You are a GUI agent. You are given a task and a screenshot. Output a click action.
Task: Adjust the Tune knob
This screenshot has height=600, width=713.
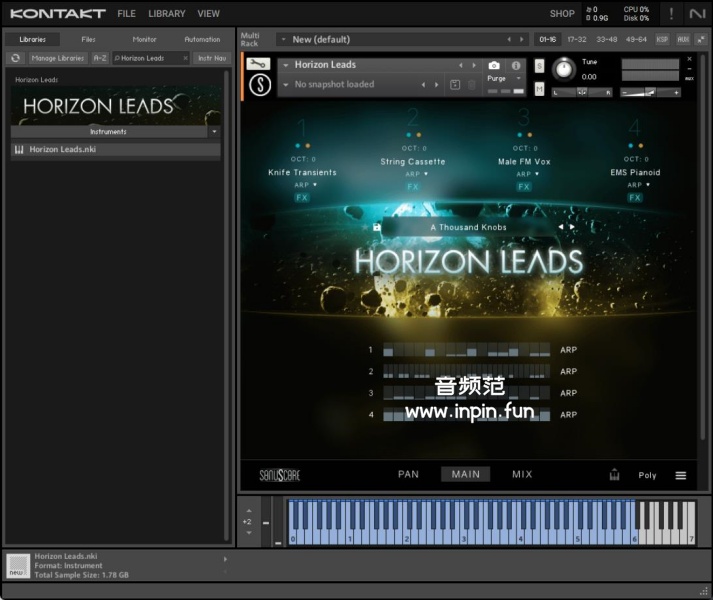tap(564, 70)
